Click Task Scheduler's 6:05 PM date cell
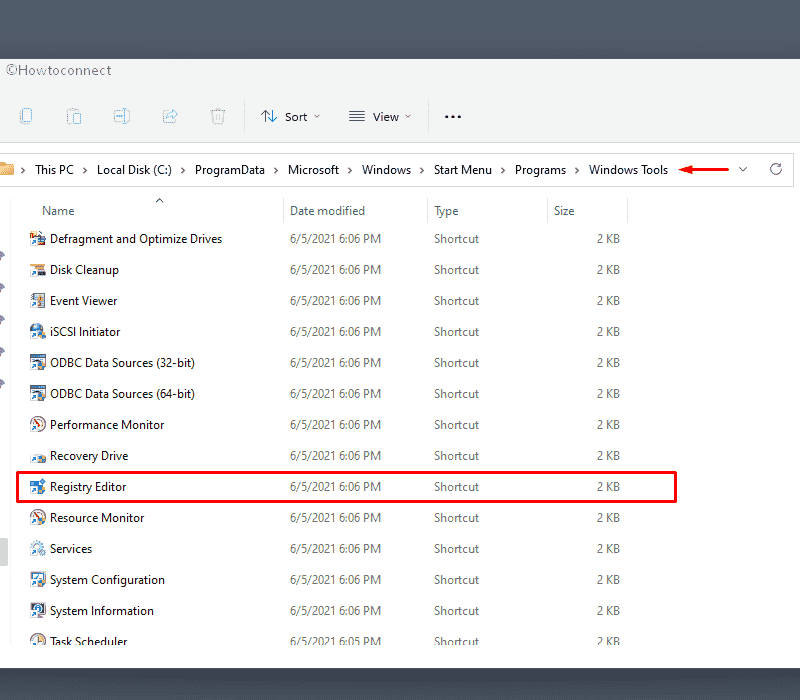 coord(335,641)
